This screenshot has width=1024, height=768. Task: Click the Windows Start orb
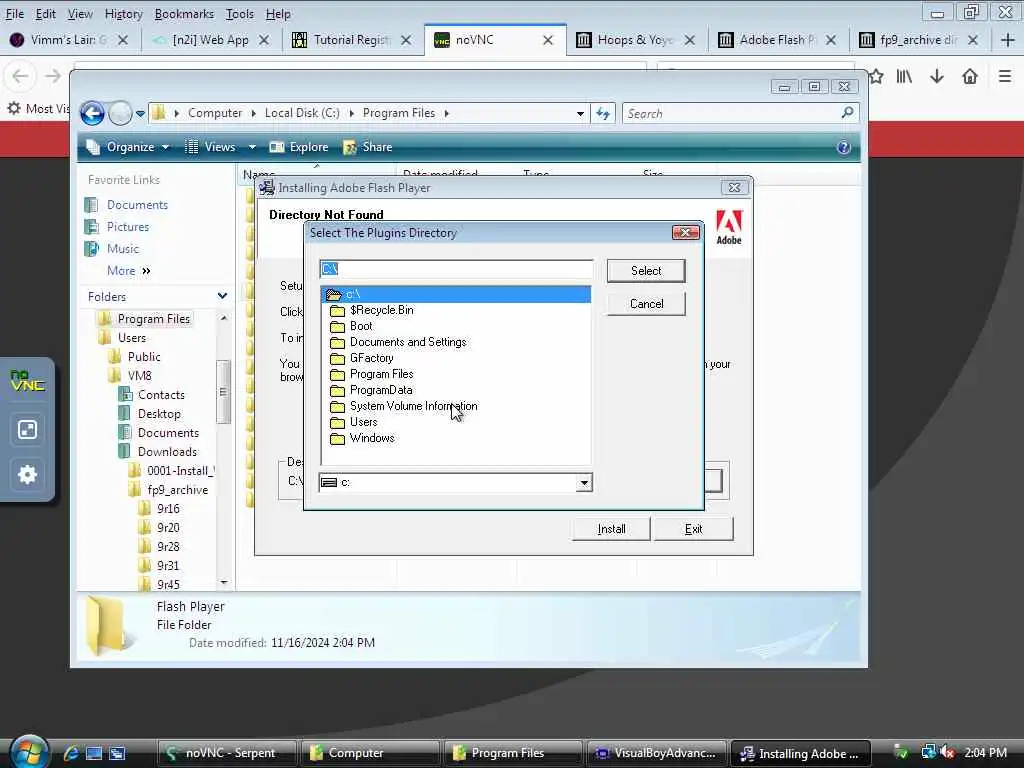tap(28, 752)
